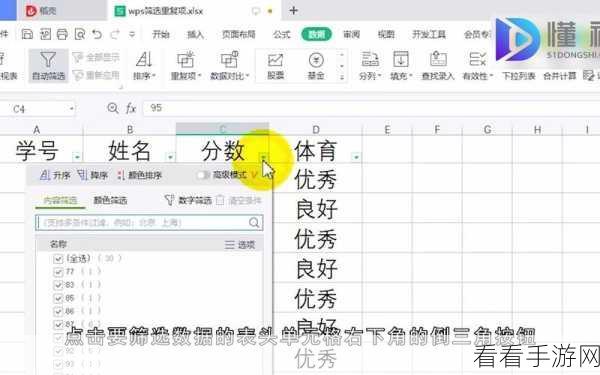Switch to the Formulas (公式) tab
Image resolution: width=600 pixels, height=375 pixels.
282,34
